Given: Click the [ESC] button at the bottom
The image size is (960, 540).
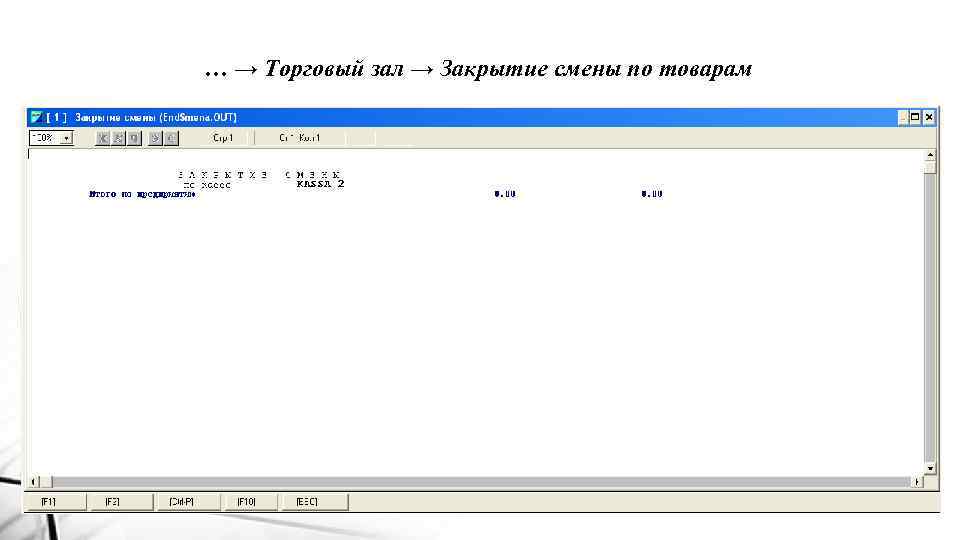Looking at the screenshot, I should [315, 502].
